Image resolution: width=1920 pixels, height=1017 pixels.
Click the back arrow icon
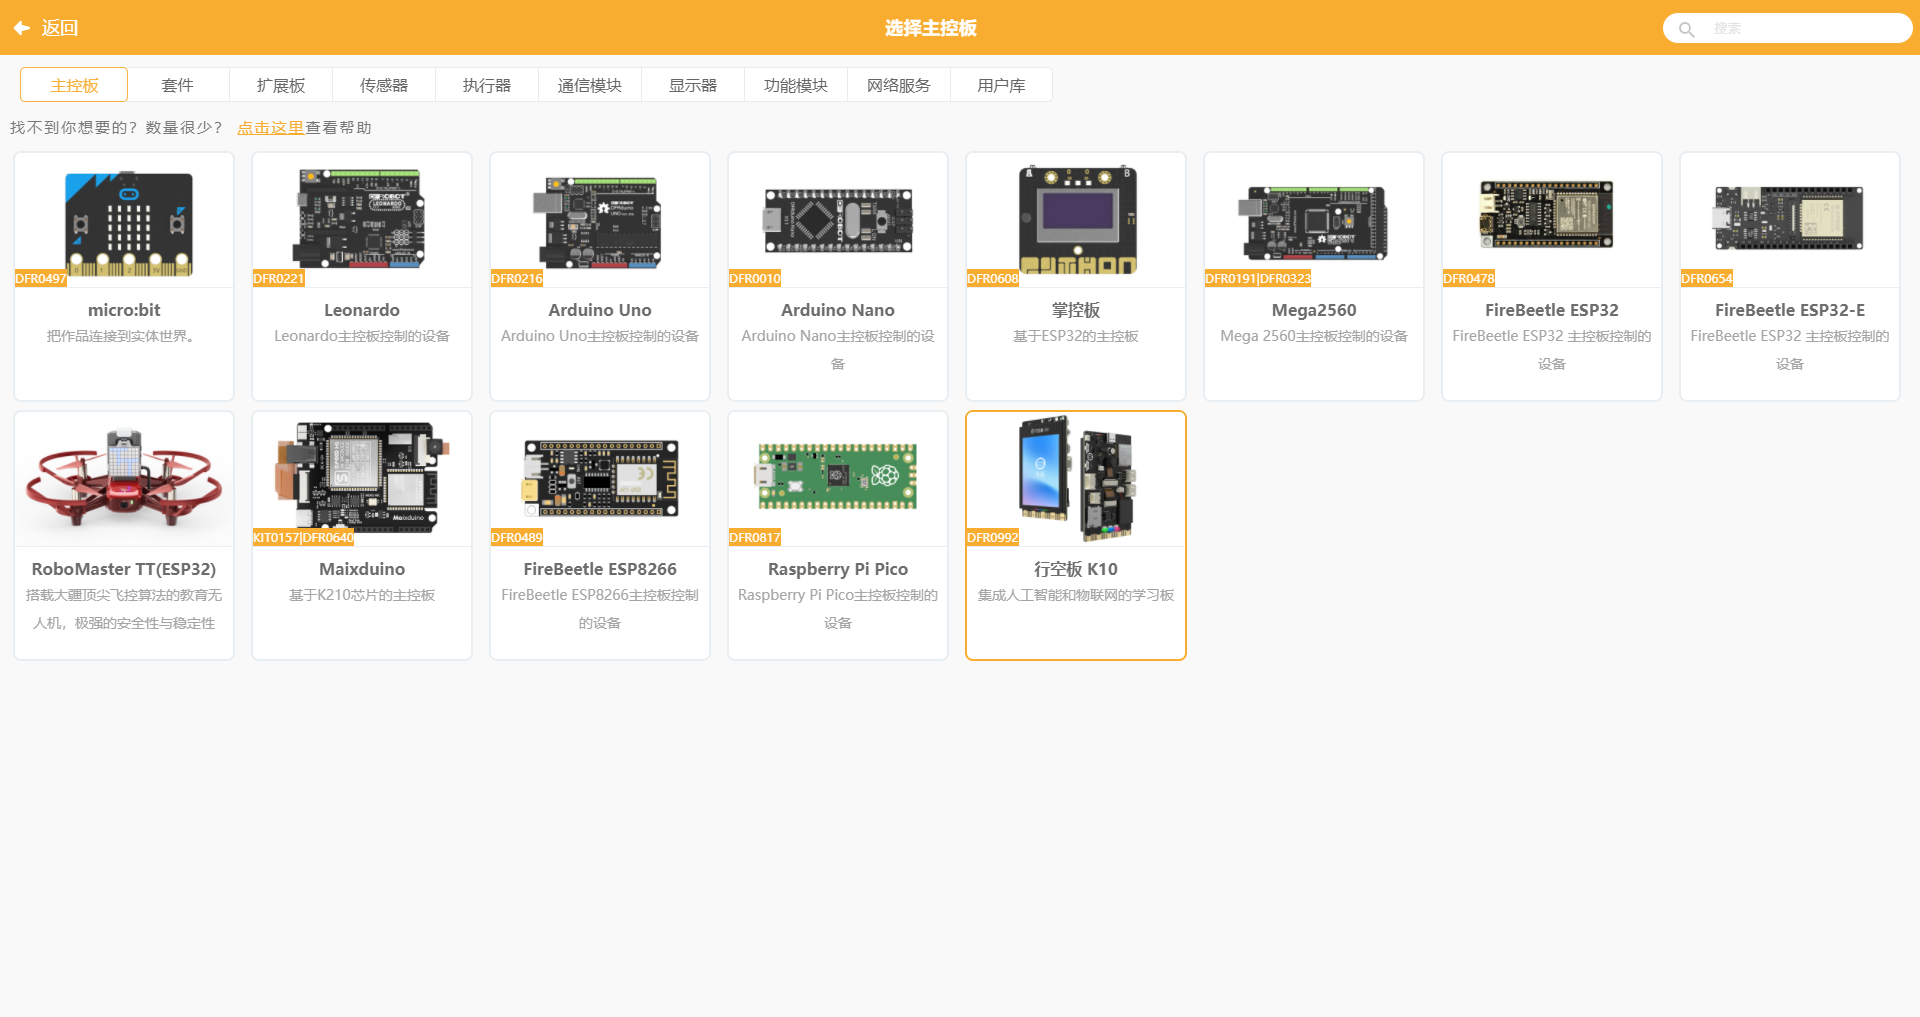(21, 28)
